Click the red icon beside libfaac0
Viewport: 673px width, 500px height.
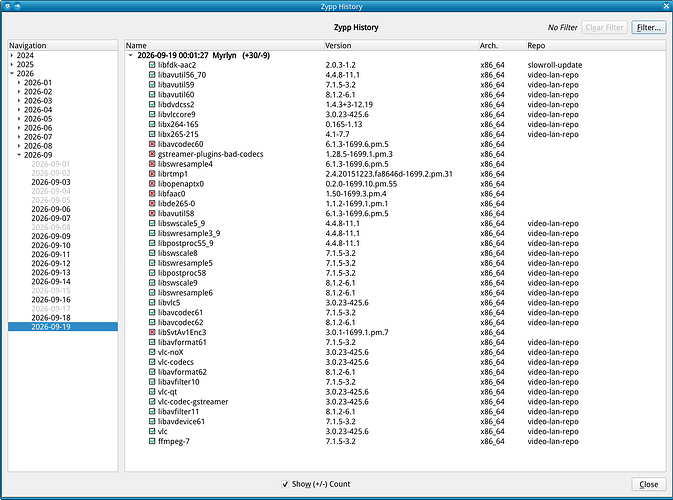152,194
